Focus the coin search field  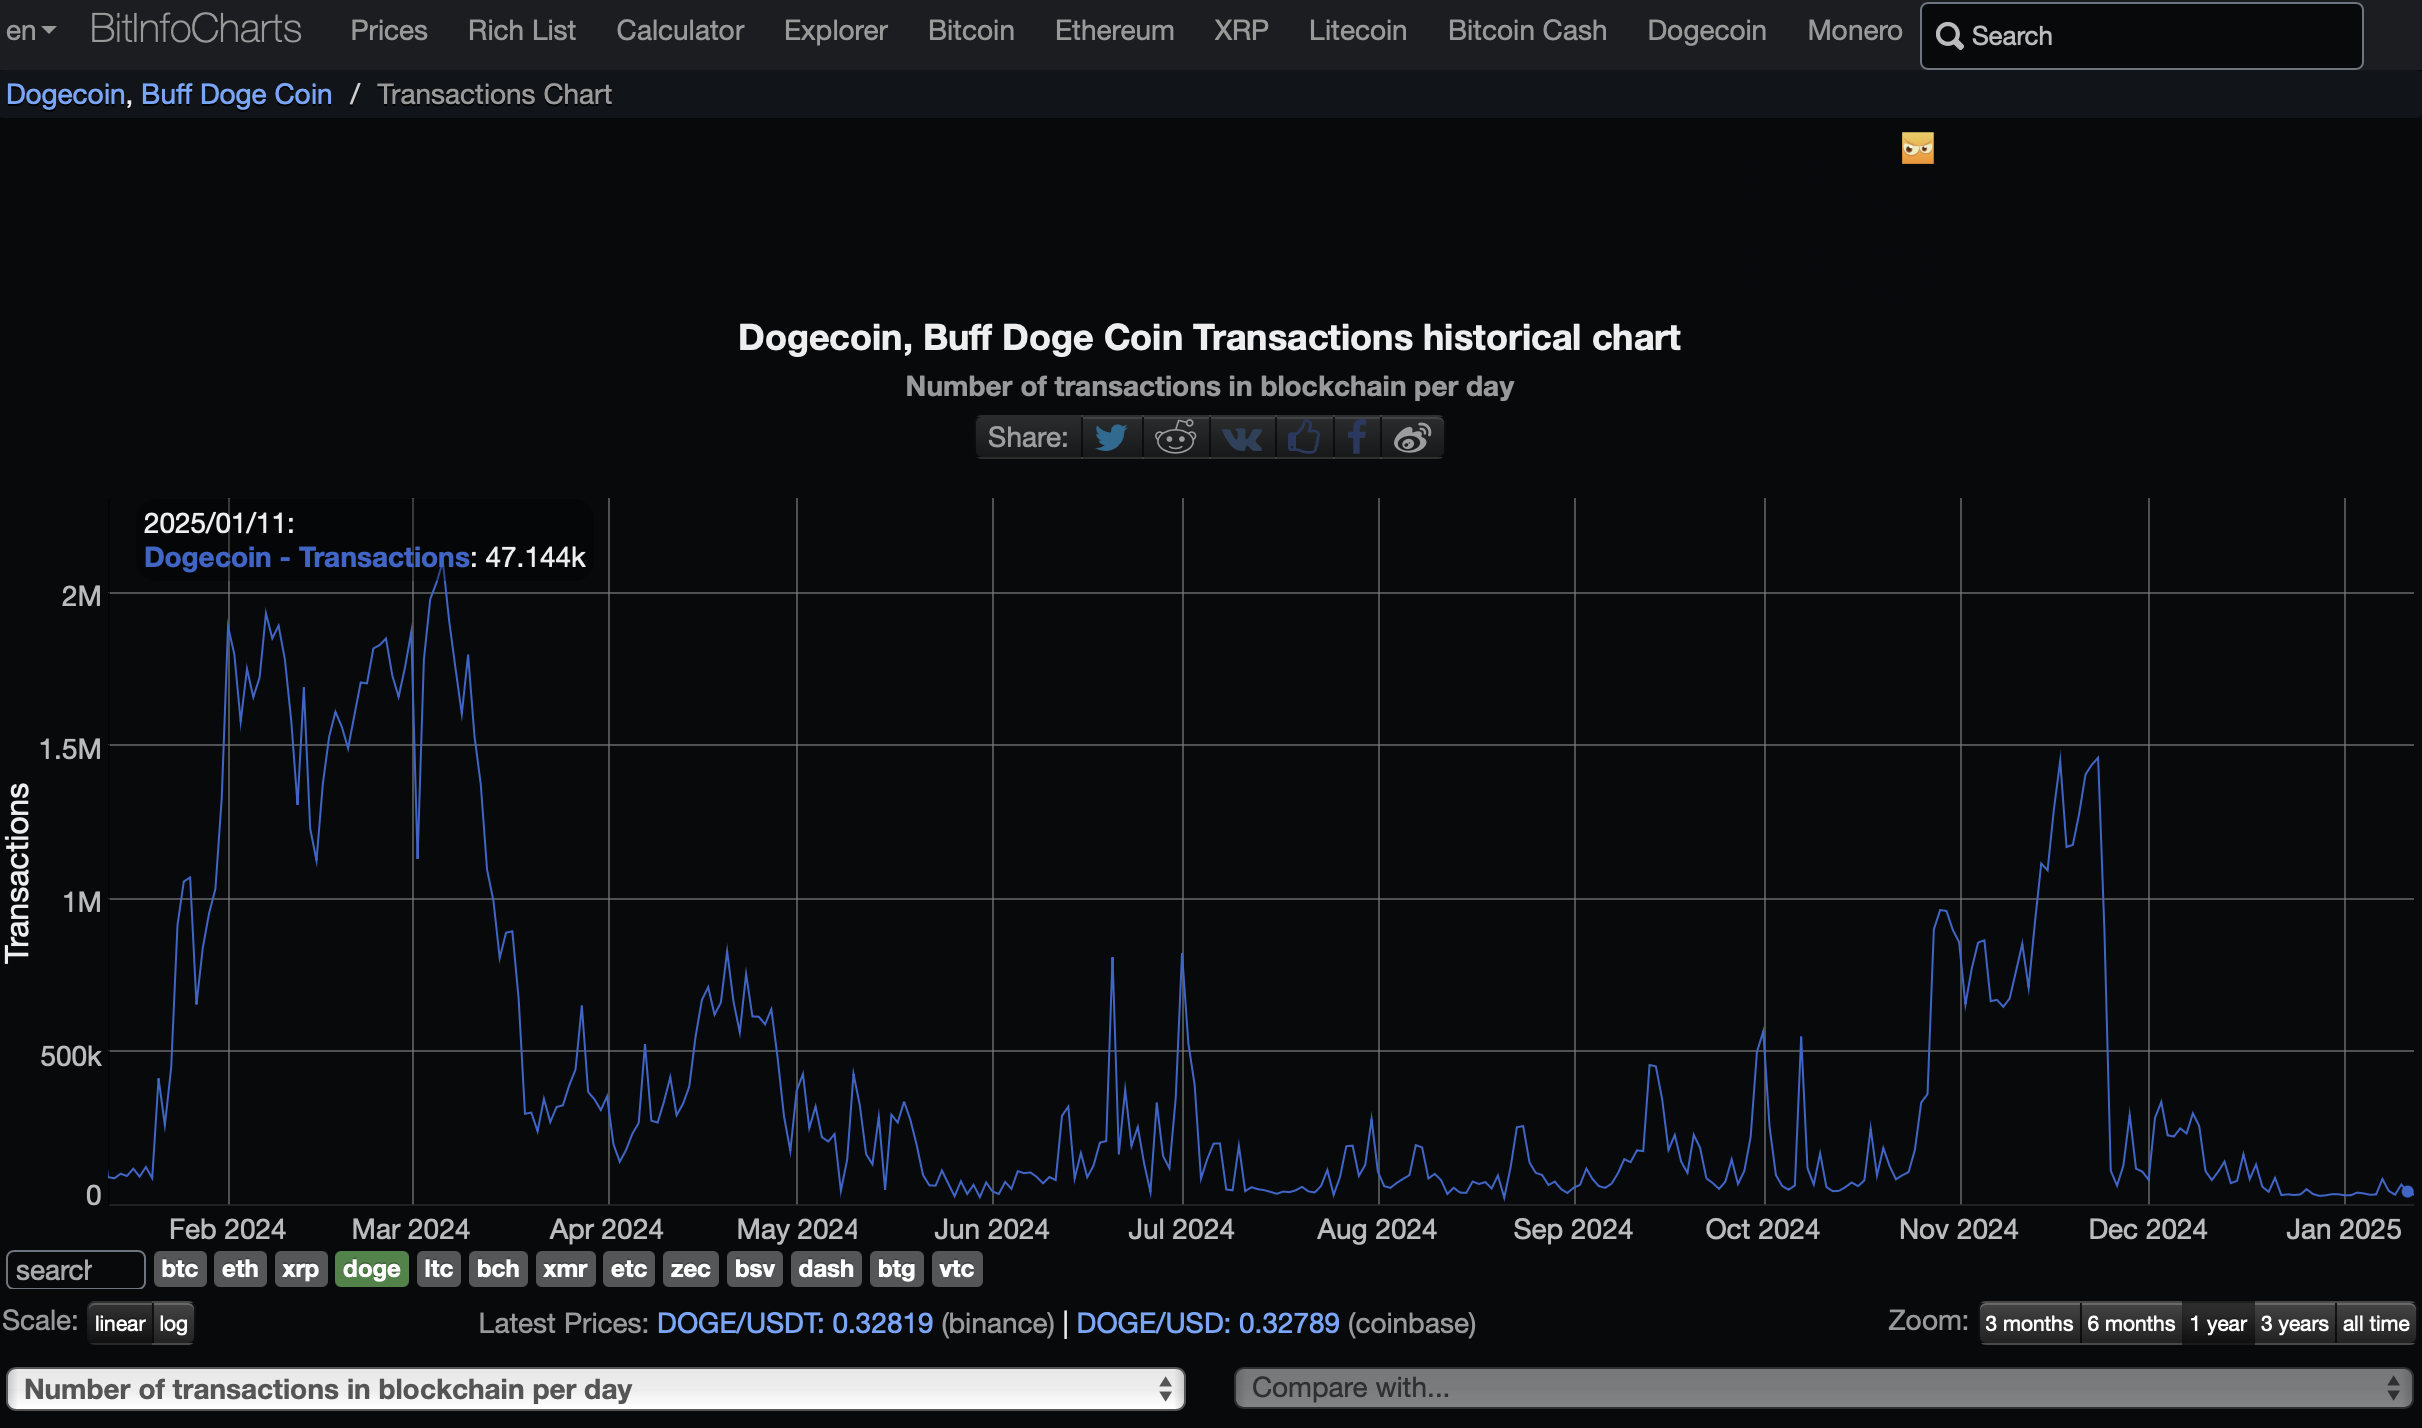point(75,1270)
